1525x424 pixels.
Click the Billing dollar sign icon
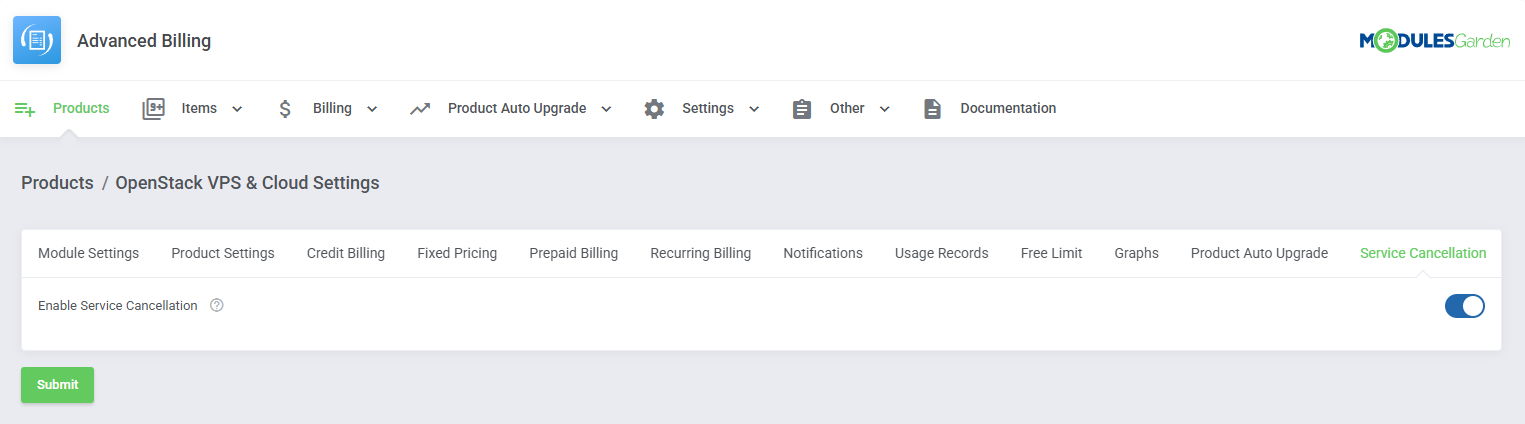pos(285,109)
